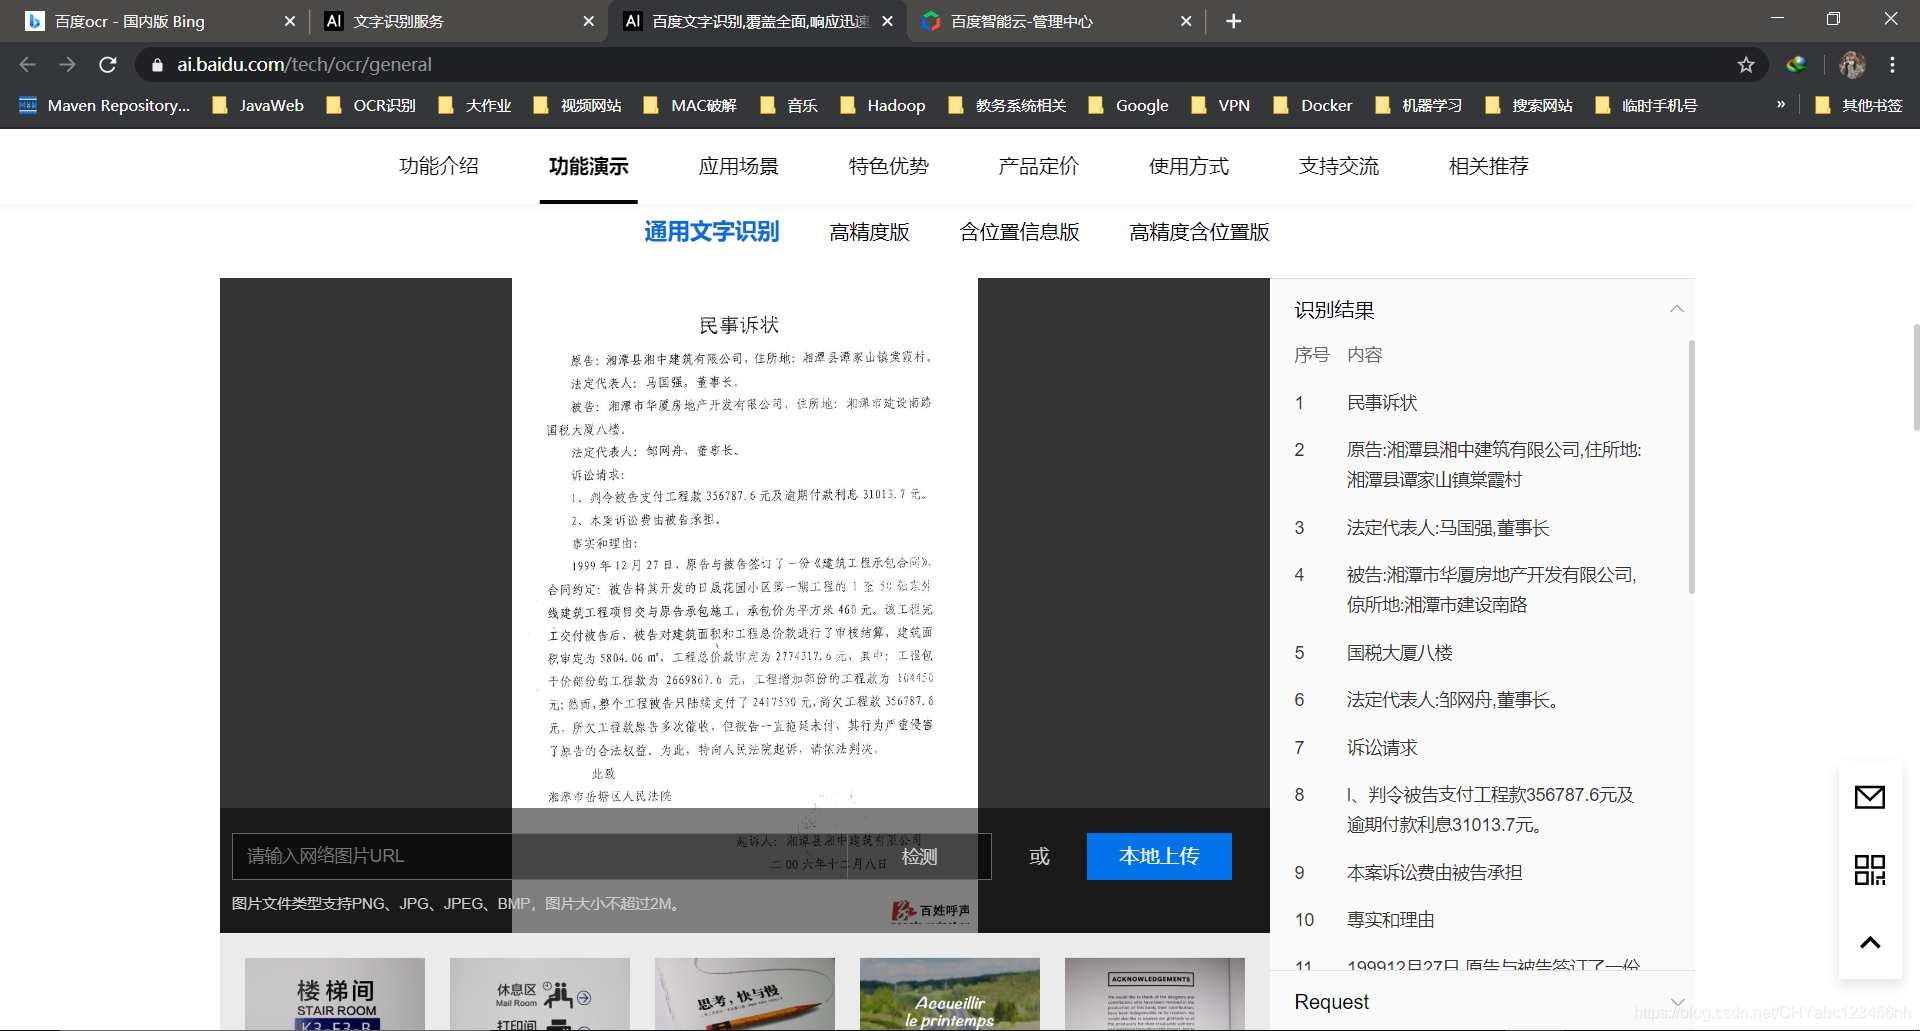Click the site lock icon

pos(157,65)
